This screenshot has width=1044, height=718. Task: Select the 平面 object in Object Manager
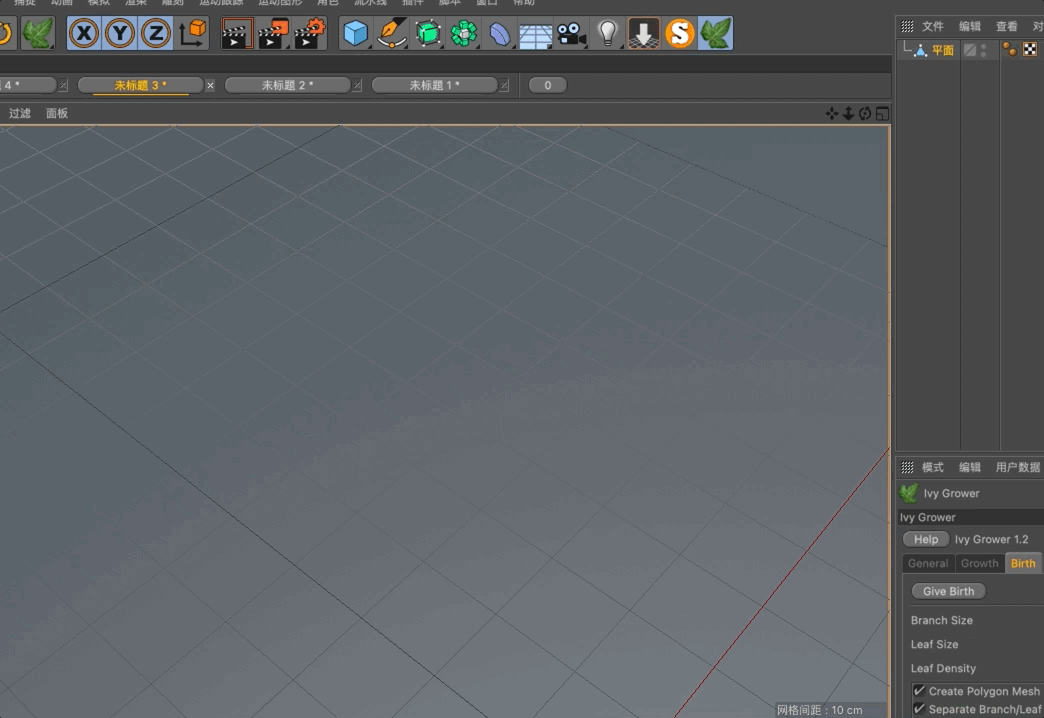click(x=942, y=51)
